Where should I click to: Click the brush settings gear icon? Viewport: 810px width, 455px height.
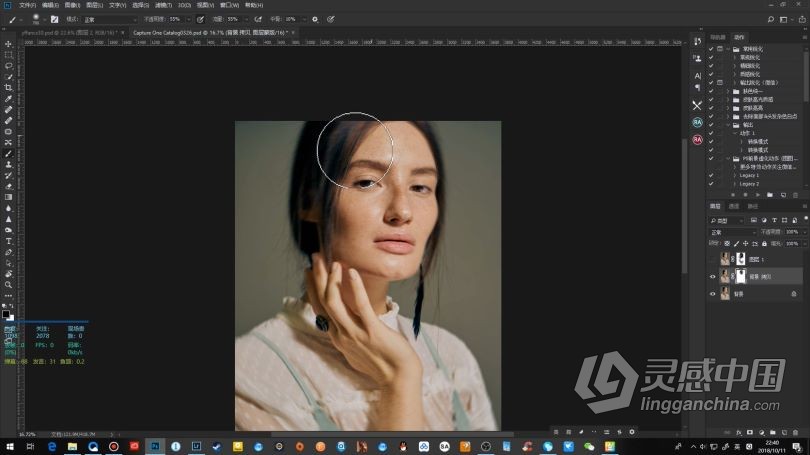(315, 19)
